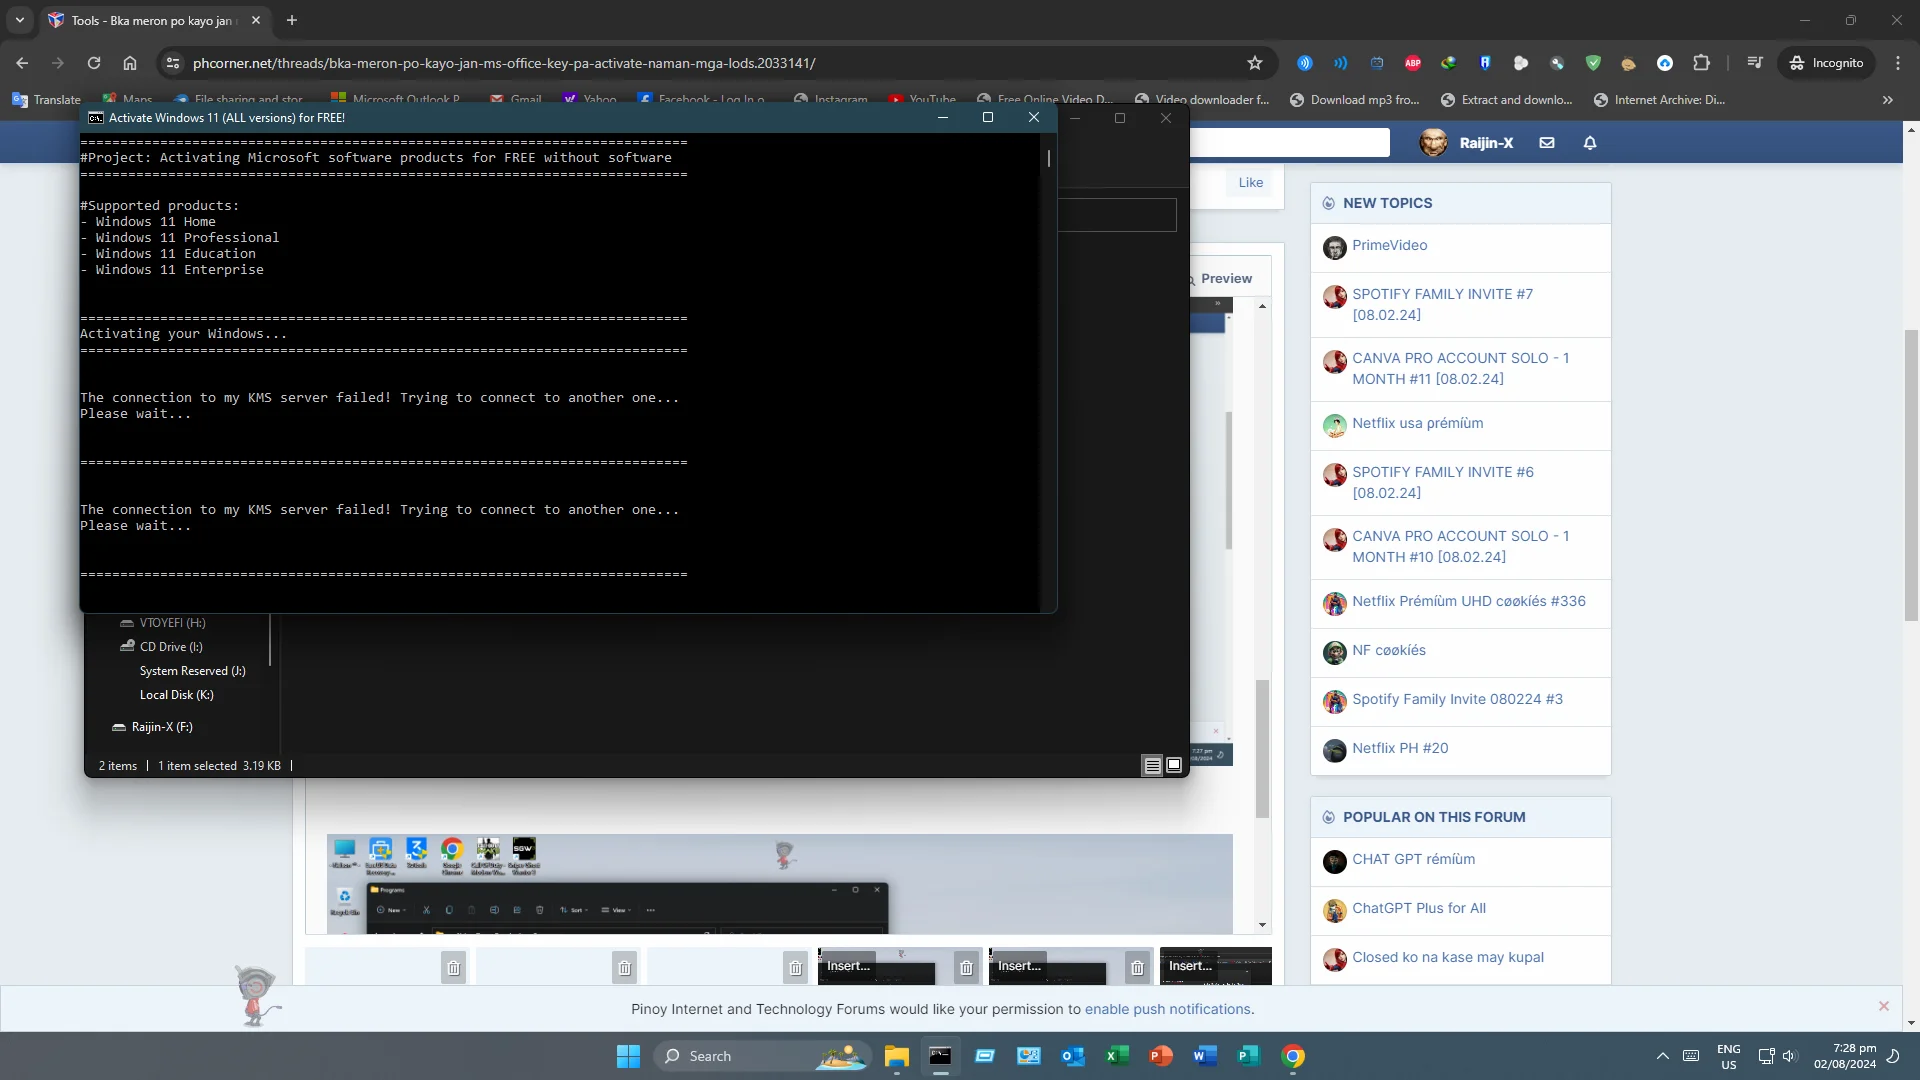The width and height of the screenshot is (1920, 1080).
Task: Reload the phcorner page
Action: coord(94,63)
